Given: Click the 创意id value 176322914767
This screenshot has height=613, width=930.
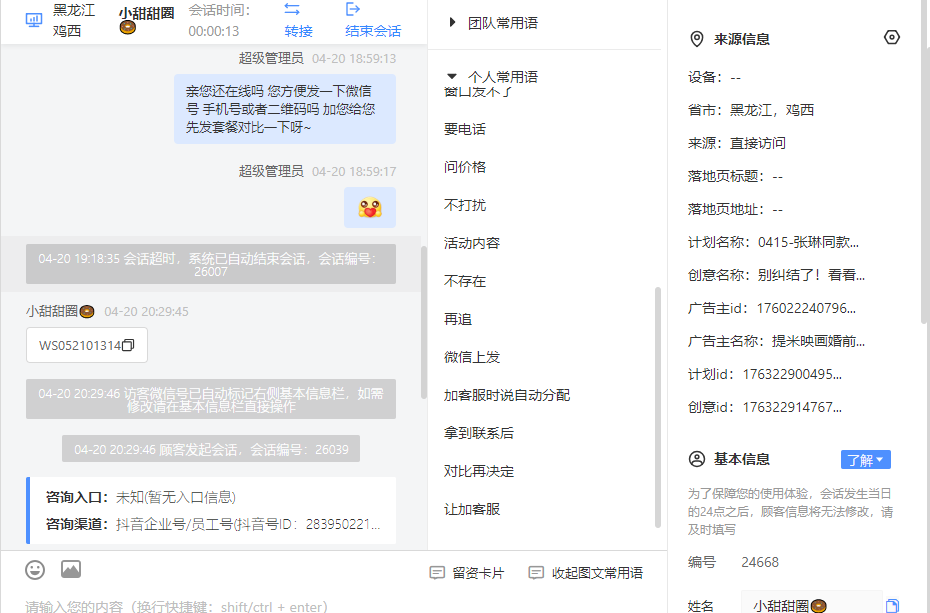Looking at the screenshot, I should (x=792, y=407).
